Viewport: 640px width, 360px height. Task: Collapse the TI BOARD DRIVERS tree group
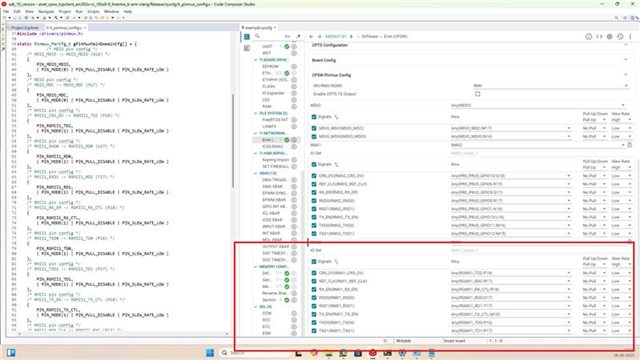coord(256,60)
